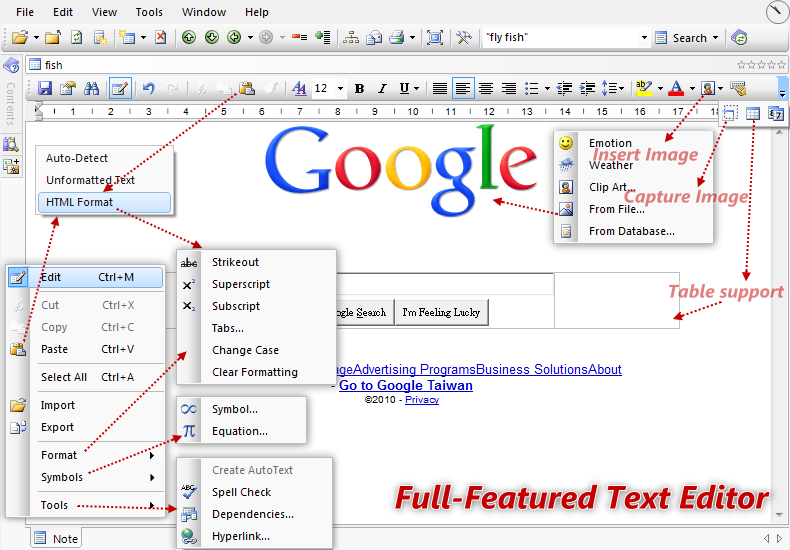Toggle the Edit mode toolbar button

click(120, 89)
